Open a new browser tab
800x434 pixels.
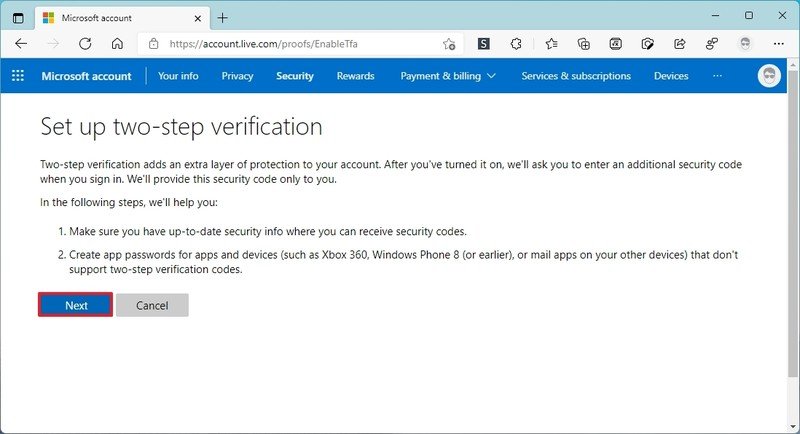coord(222,18)
